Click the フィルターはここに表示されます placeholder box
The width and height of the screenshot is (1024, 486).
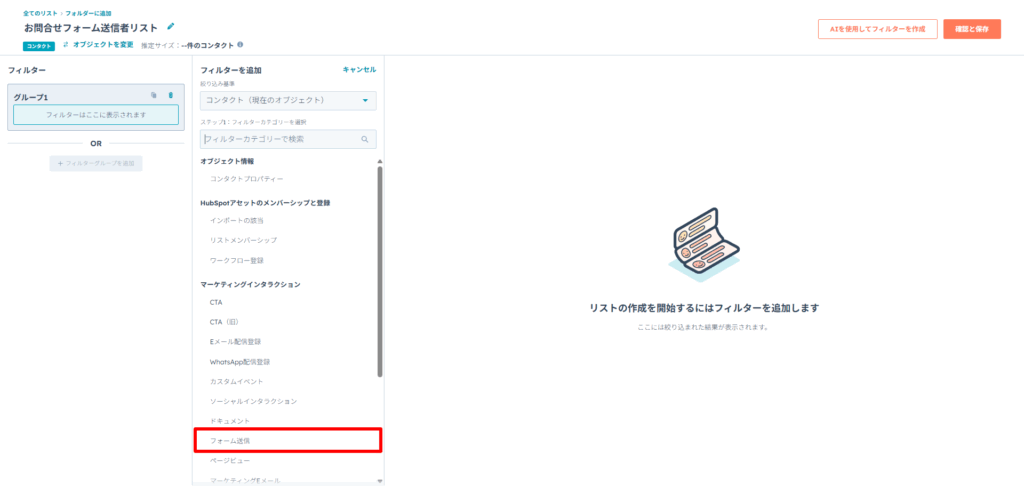96,114
